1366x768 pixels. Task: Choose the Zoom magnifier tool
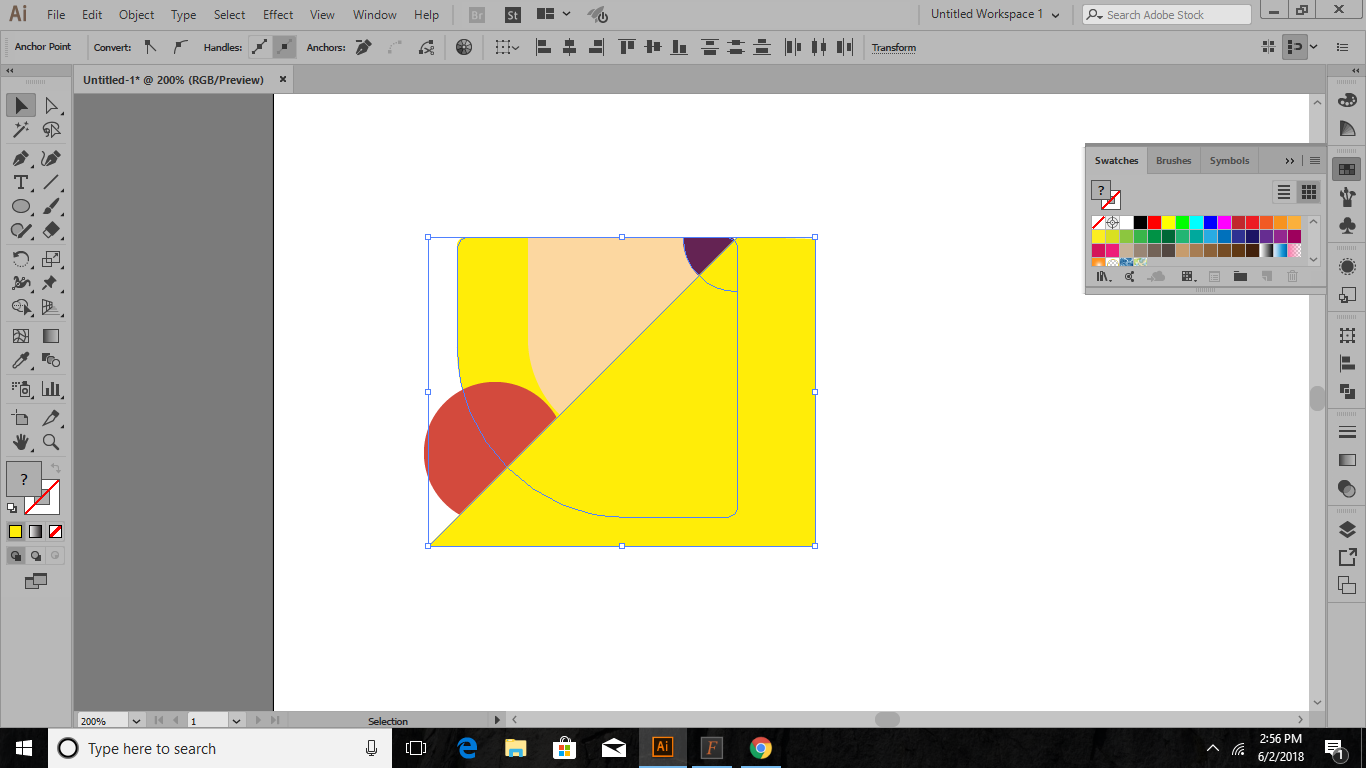52,442
